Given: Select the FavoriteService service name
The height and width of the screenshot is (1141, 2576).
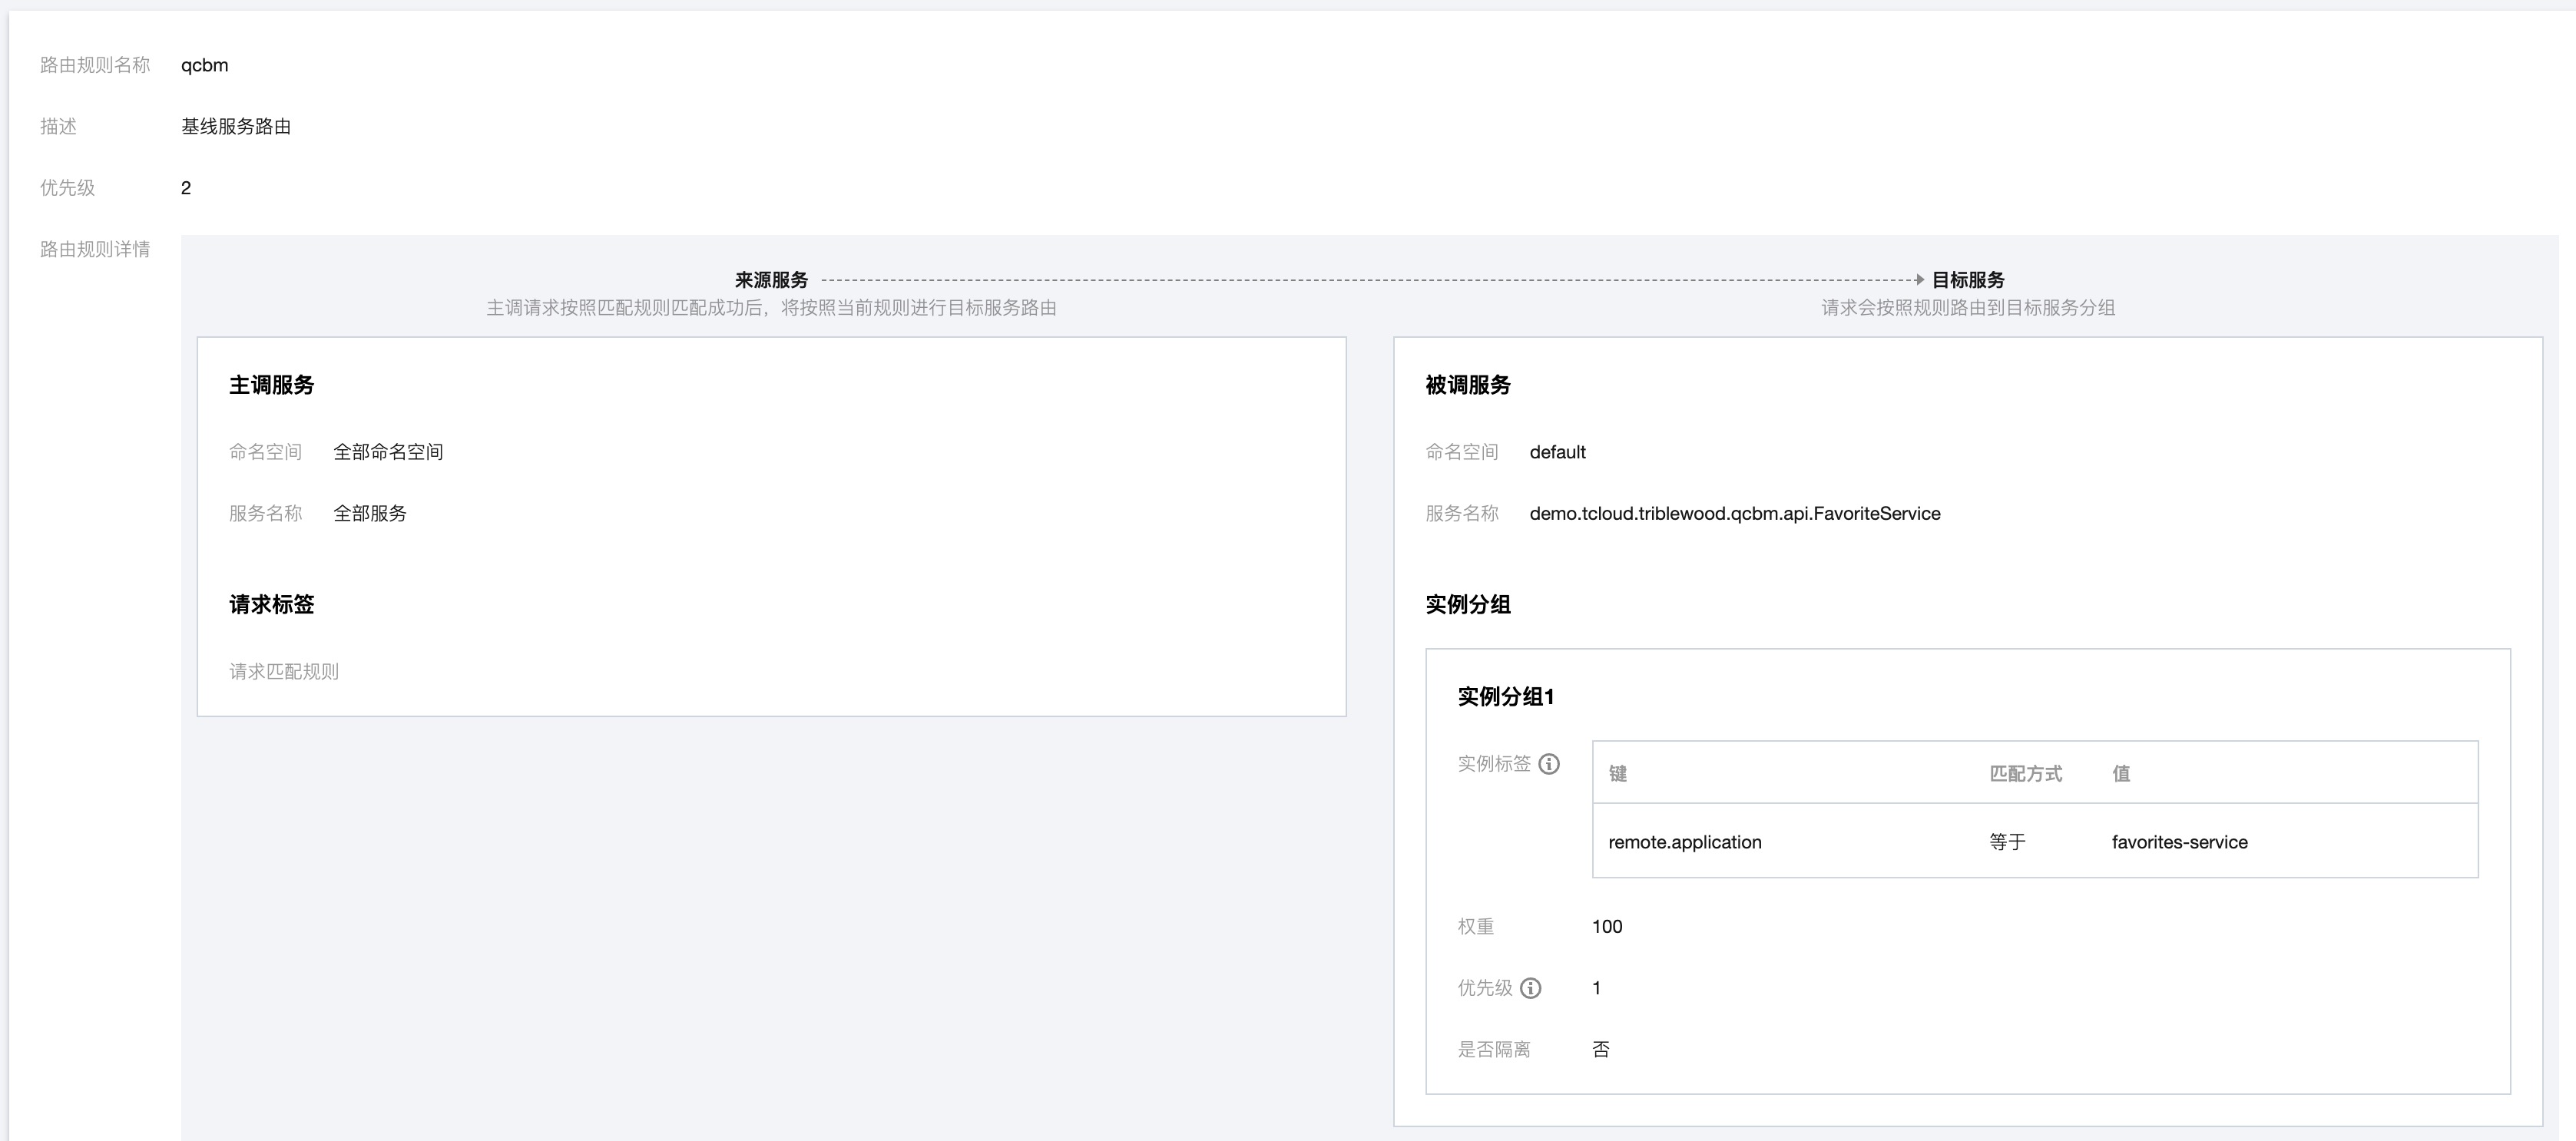Looking at the screenshot, I should click(x=1735, y=513).
